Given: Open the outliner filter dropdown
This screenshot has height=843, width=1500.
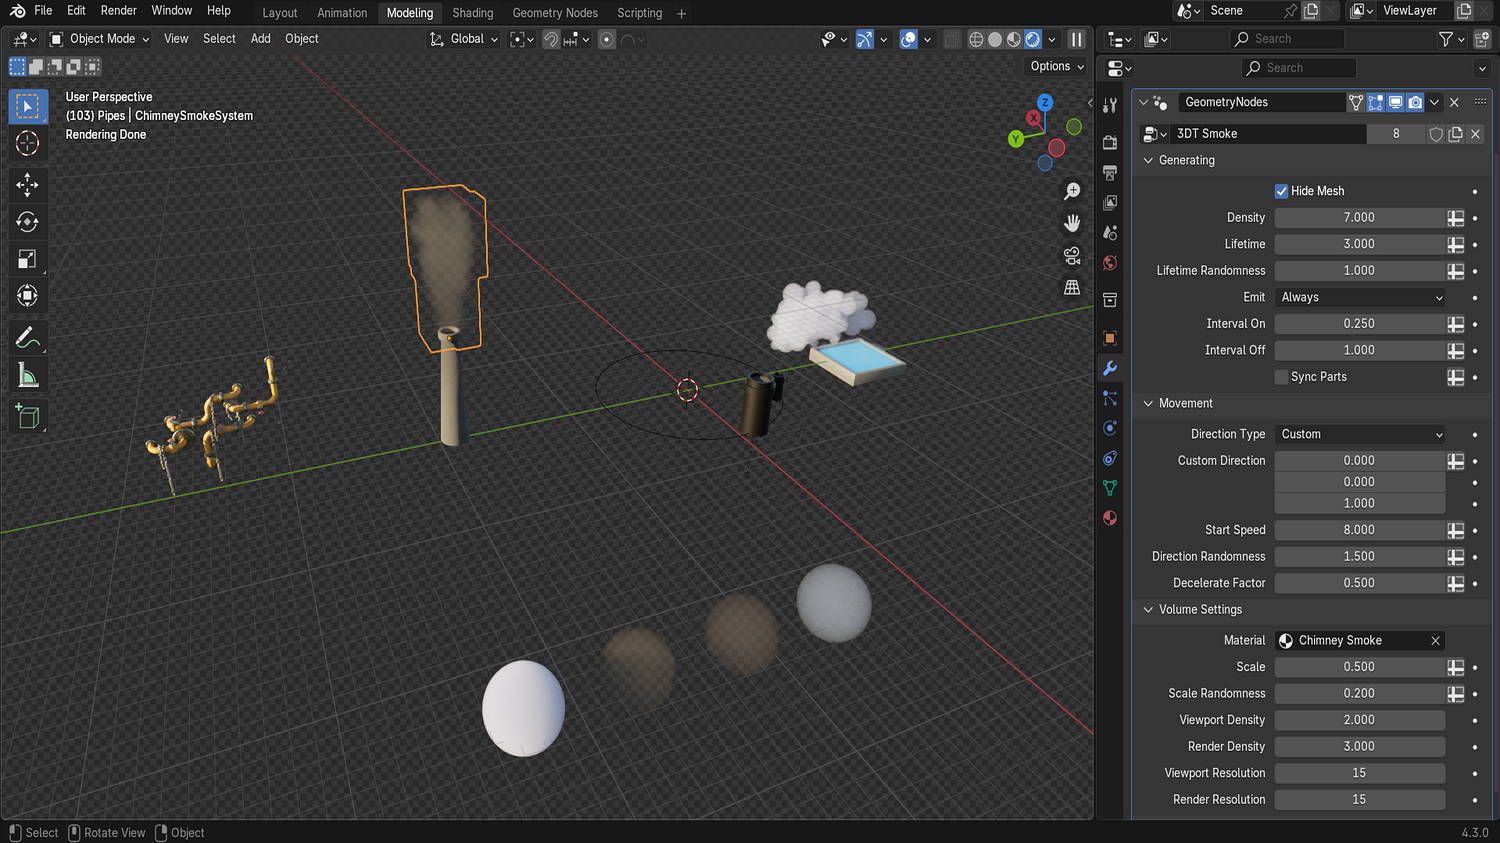Looking at the screenshot, I should [1450, 39].
